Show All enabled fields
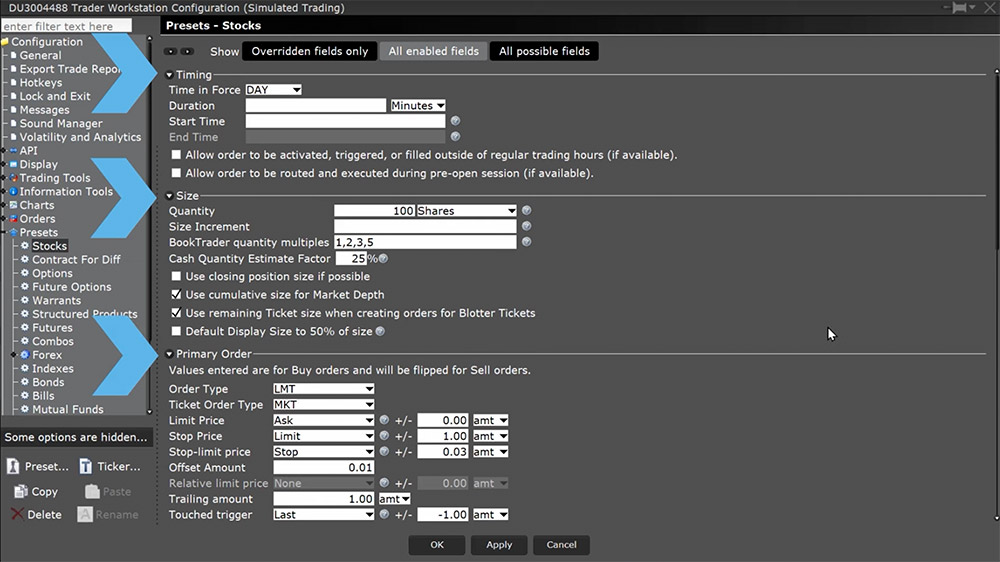This screenshot has width=1000, height=562. (434, 51)
